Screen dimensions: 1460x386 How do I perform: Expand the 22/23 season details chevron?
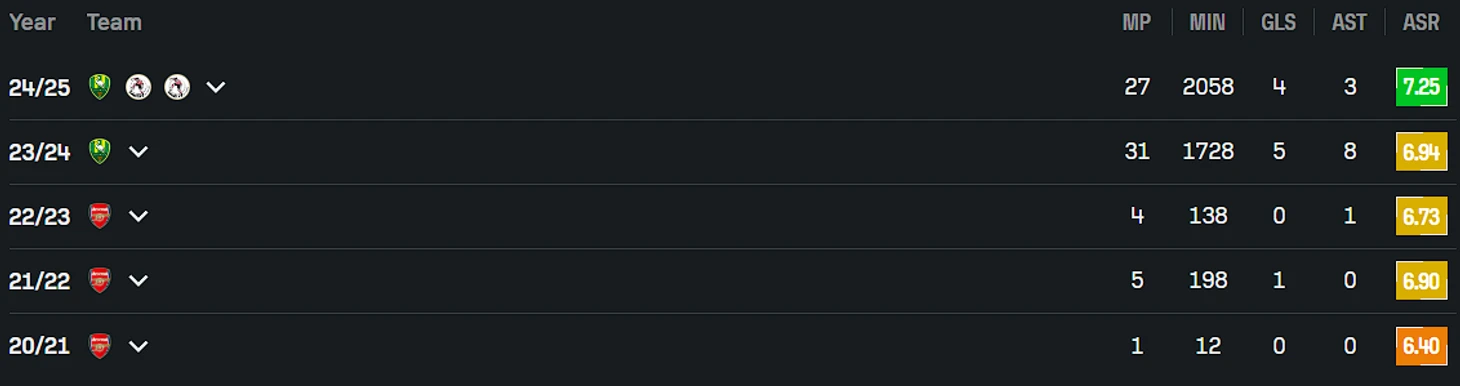point(138,217)
